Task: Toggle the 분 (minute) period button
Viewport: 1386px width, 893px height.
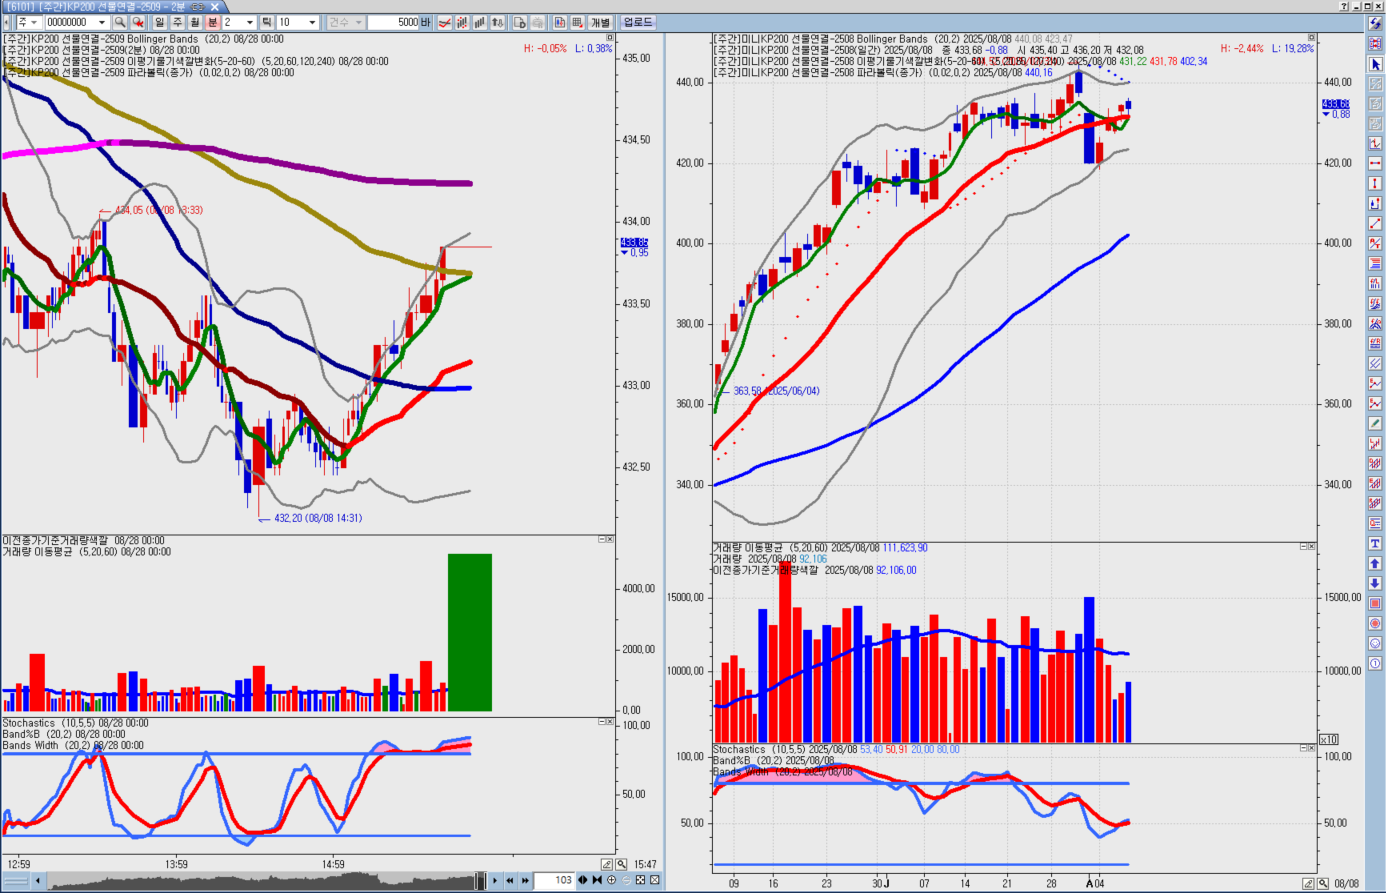Action: tap(212, 22)
